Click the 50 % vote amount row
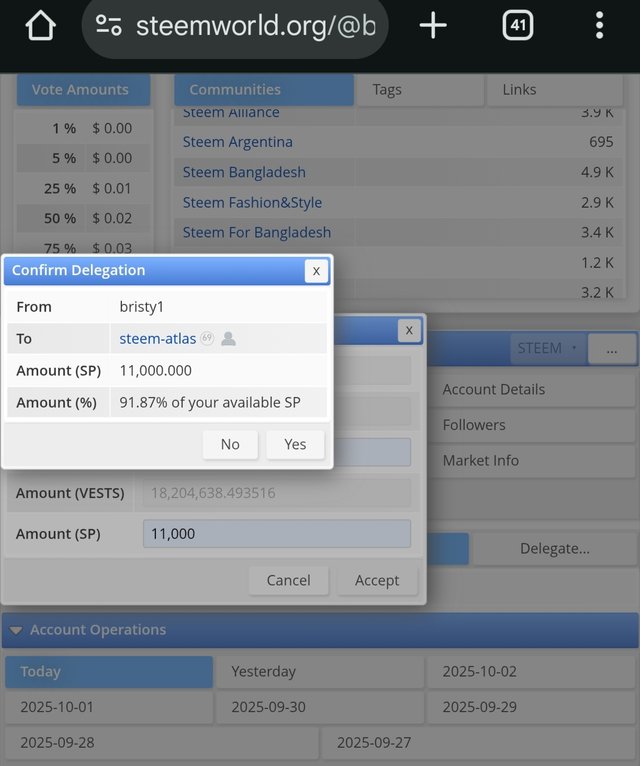The width and height of the screenshot is (640, 766). pyautogui.click(x=84, y=218)
